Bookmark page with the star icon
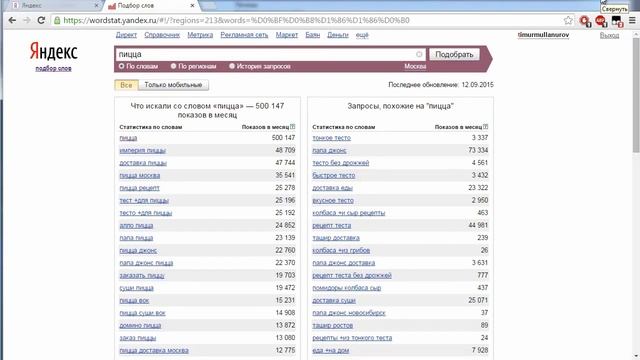The image size is (640, 360). click(x=568, y=20)
